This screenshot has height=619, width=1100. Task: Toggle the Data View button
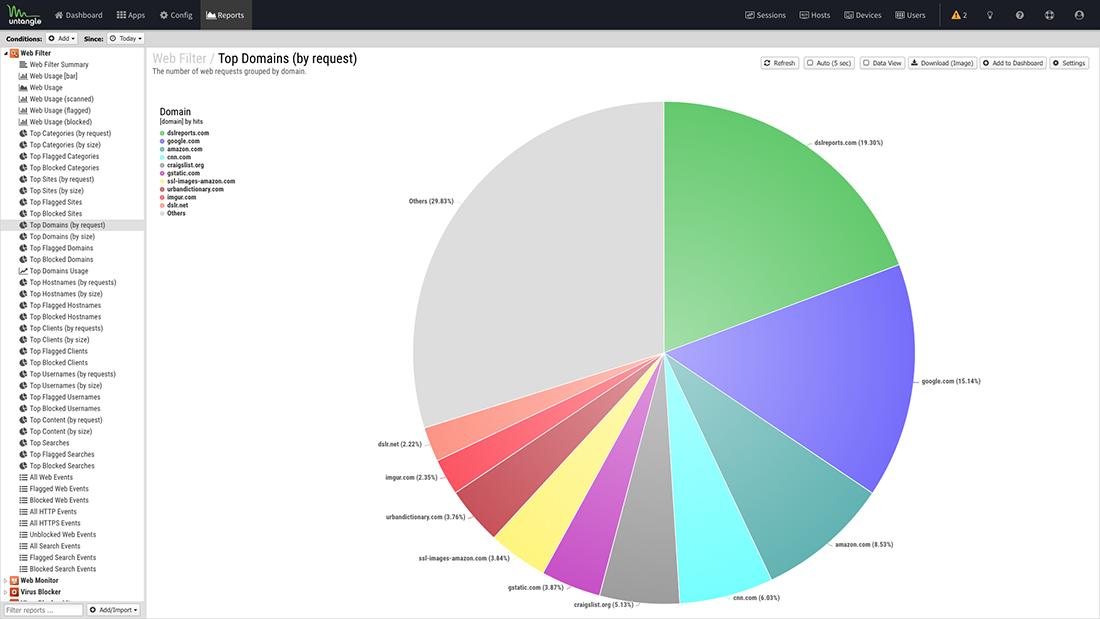point(882,63)
